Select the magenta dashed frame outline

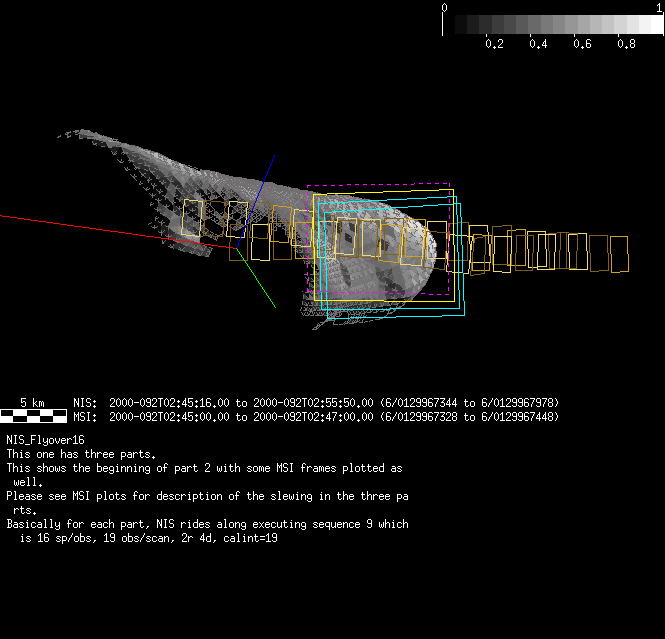pos(380,186)
